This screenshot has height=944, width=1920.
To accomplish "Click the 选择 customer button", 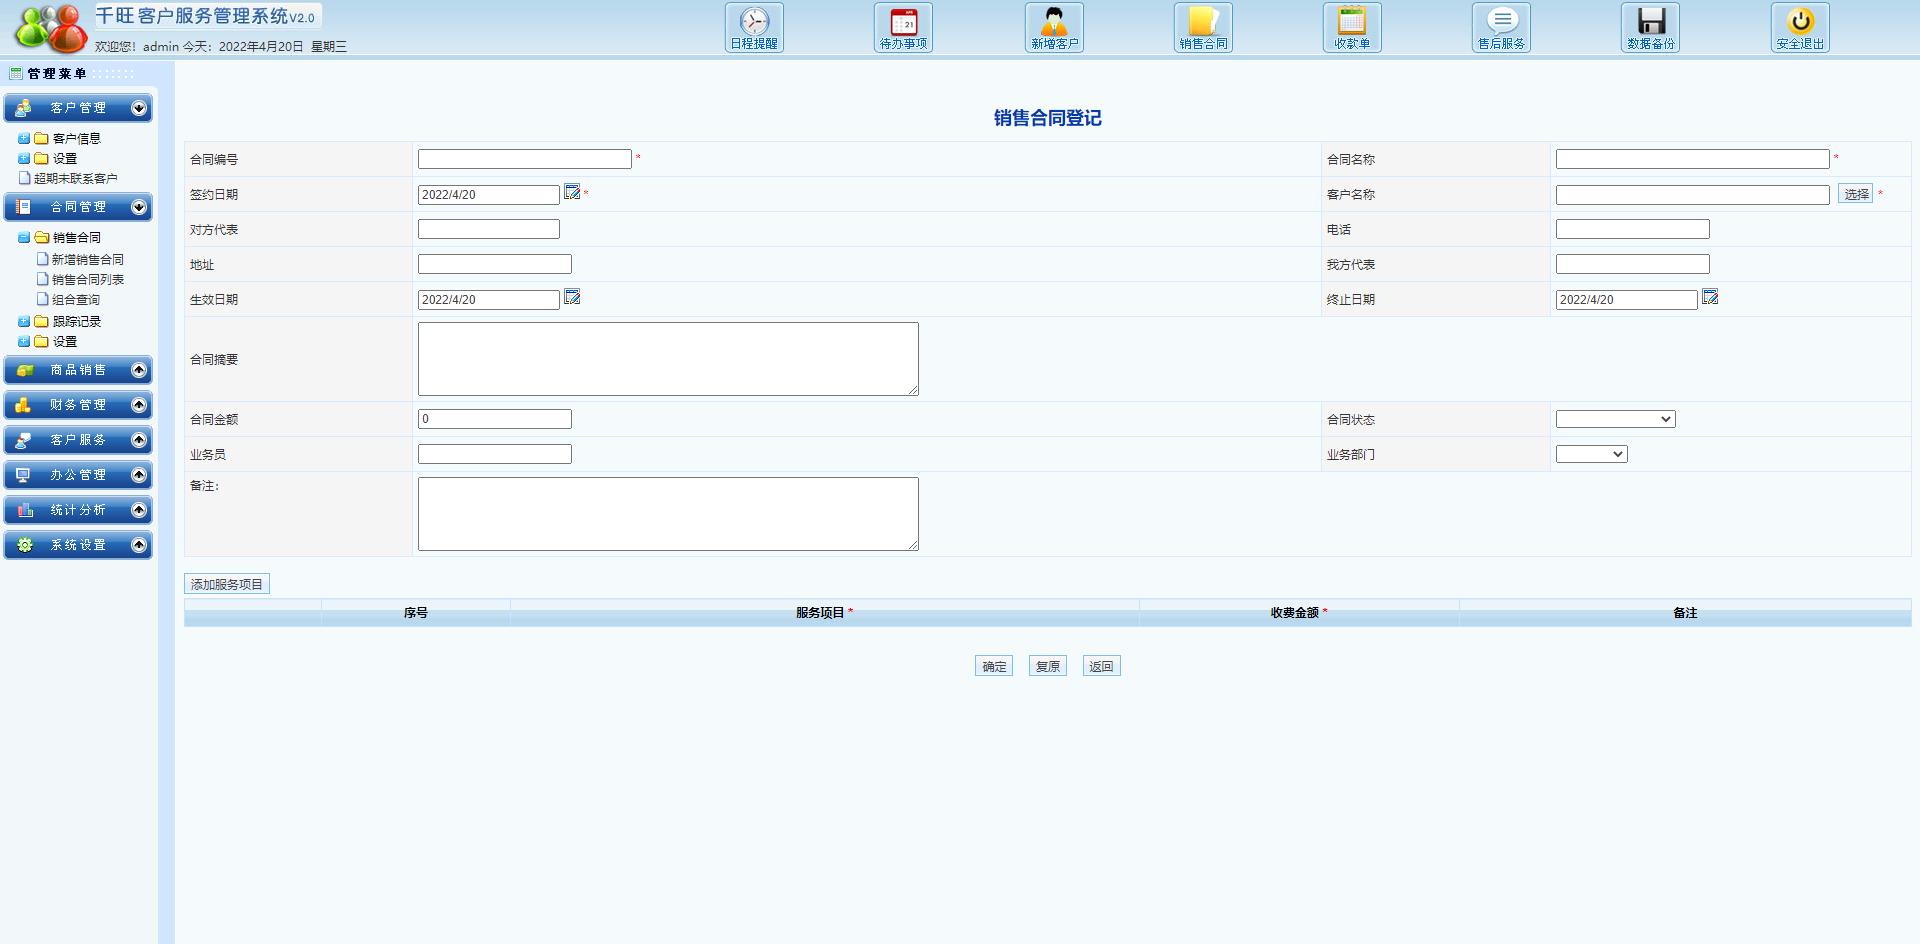I will [1856, 194].
